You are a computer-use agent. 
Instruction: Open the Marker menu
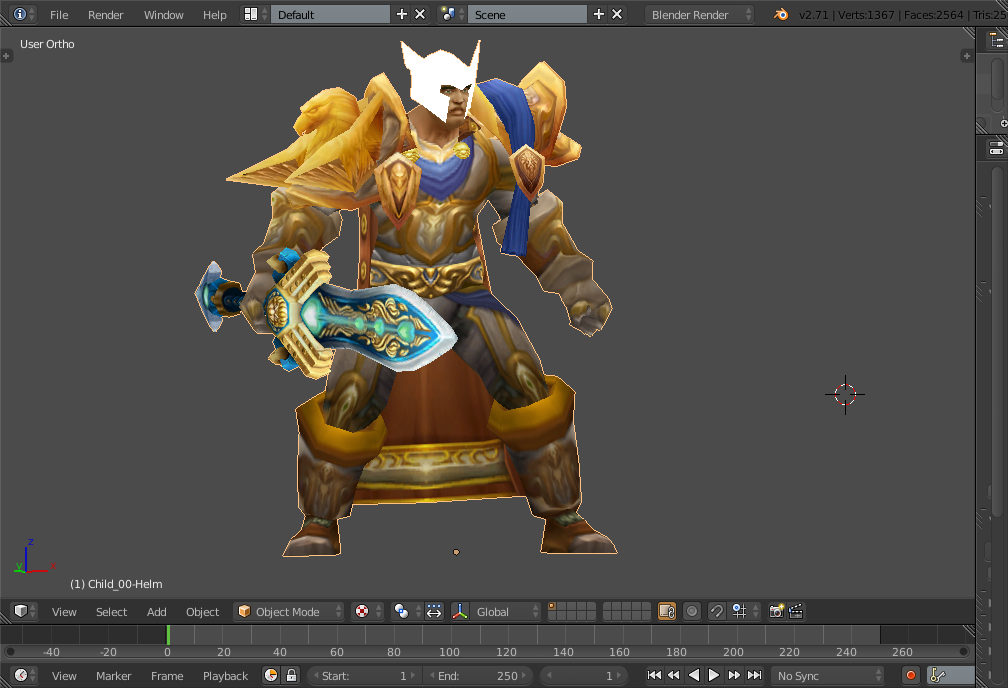(113, 676)
